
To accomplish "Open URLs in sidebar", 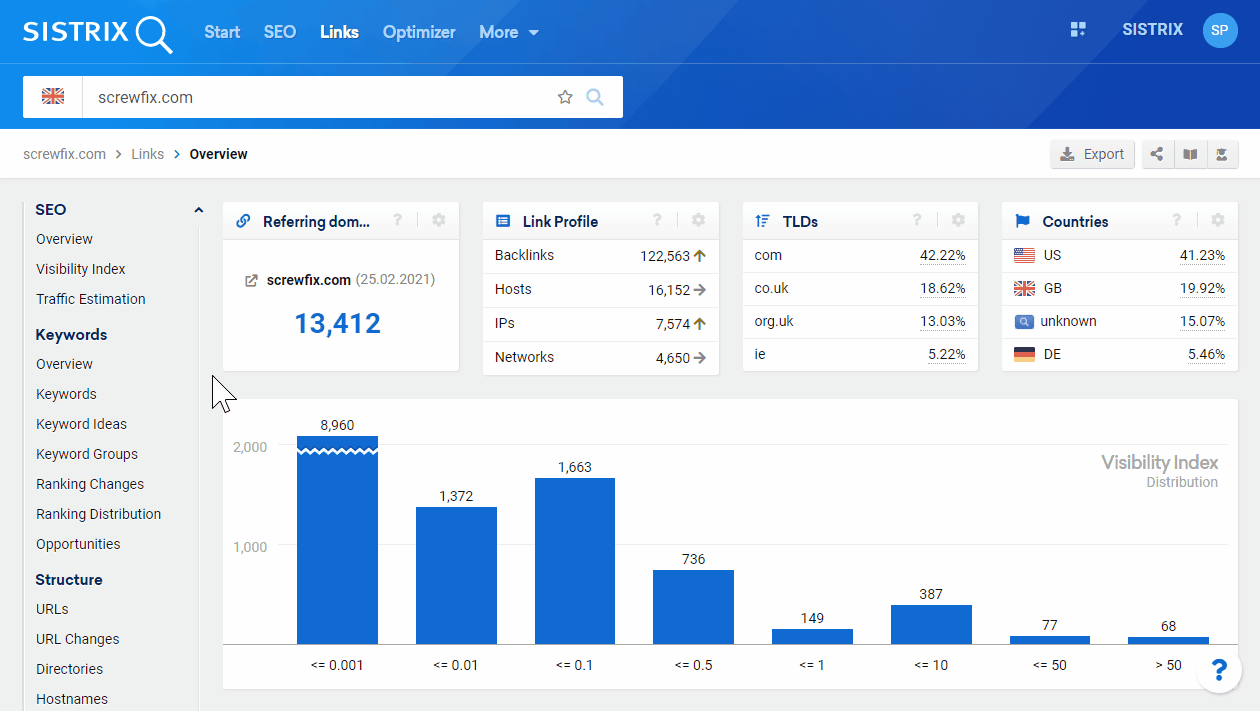I will point(52,609).
